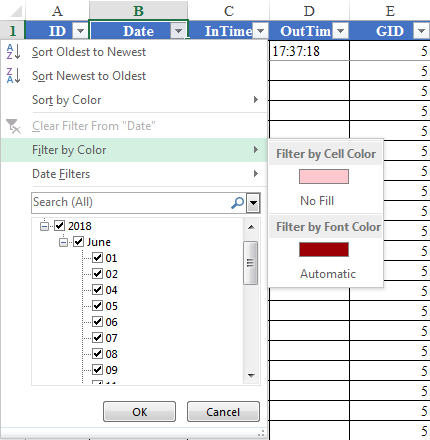Uncheck day 01 checkbox
Viewport: 430px width, 440px height.
point(97,258)
